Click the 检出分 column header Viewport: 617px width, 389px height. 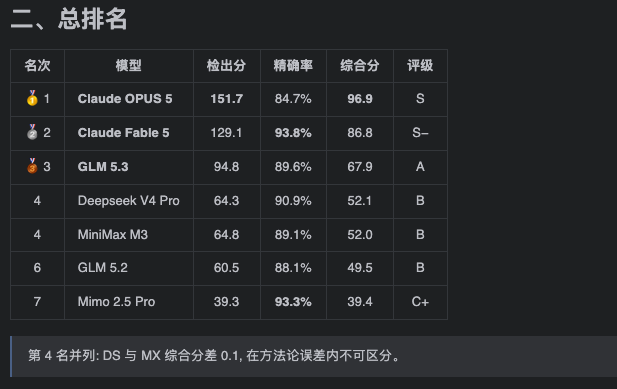pos(226,65)
